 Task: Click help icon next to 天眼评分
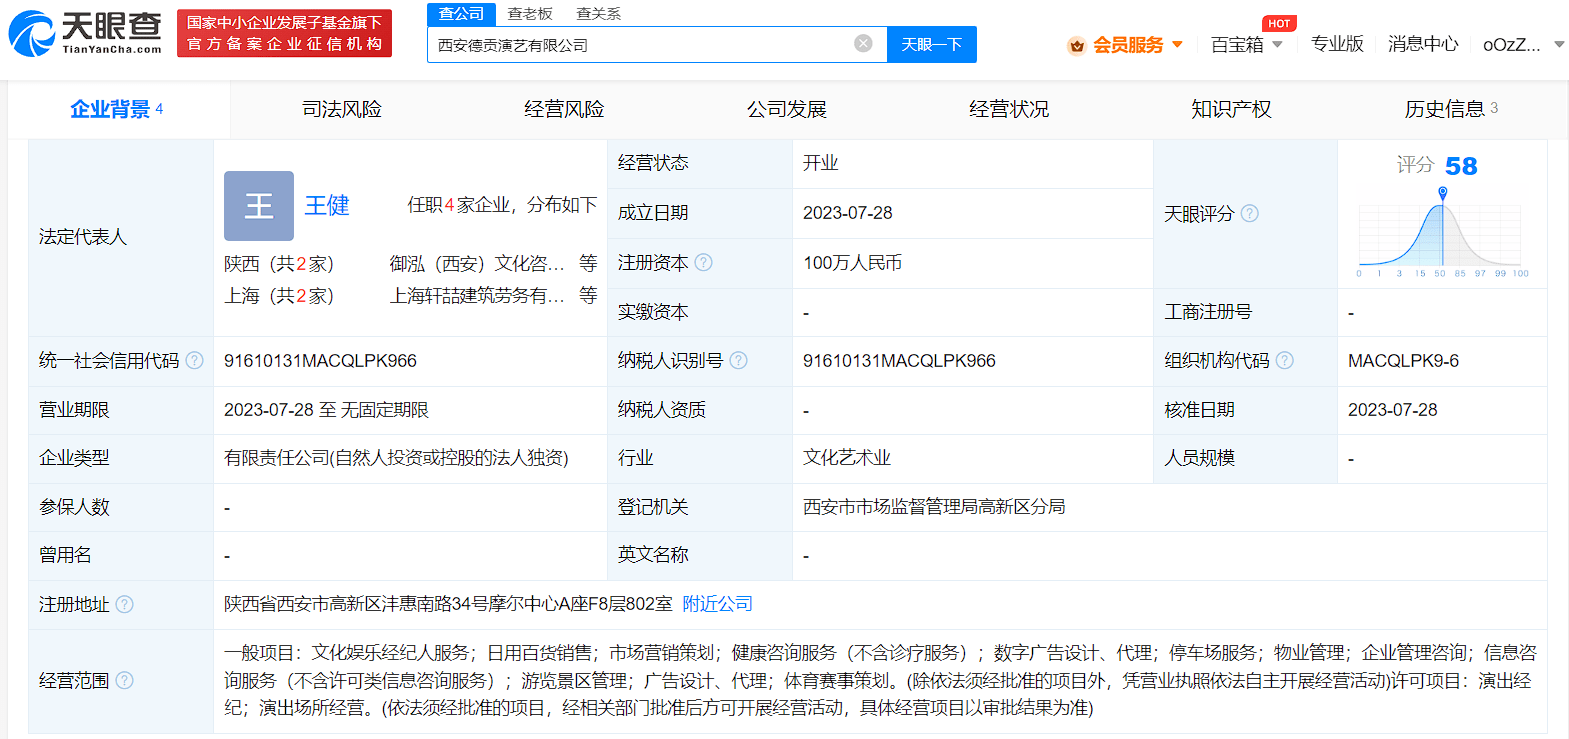[1250, 214]
